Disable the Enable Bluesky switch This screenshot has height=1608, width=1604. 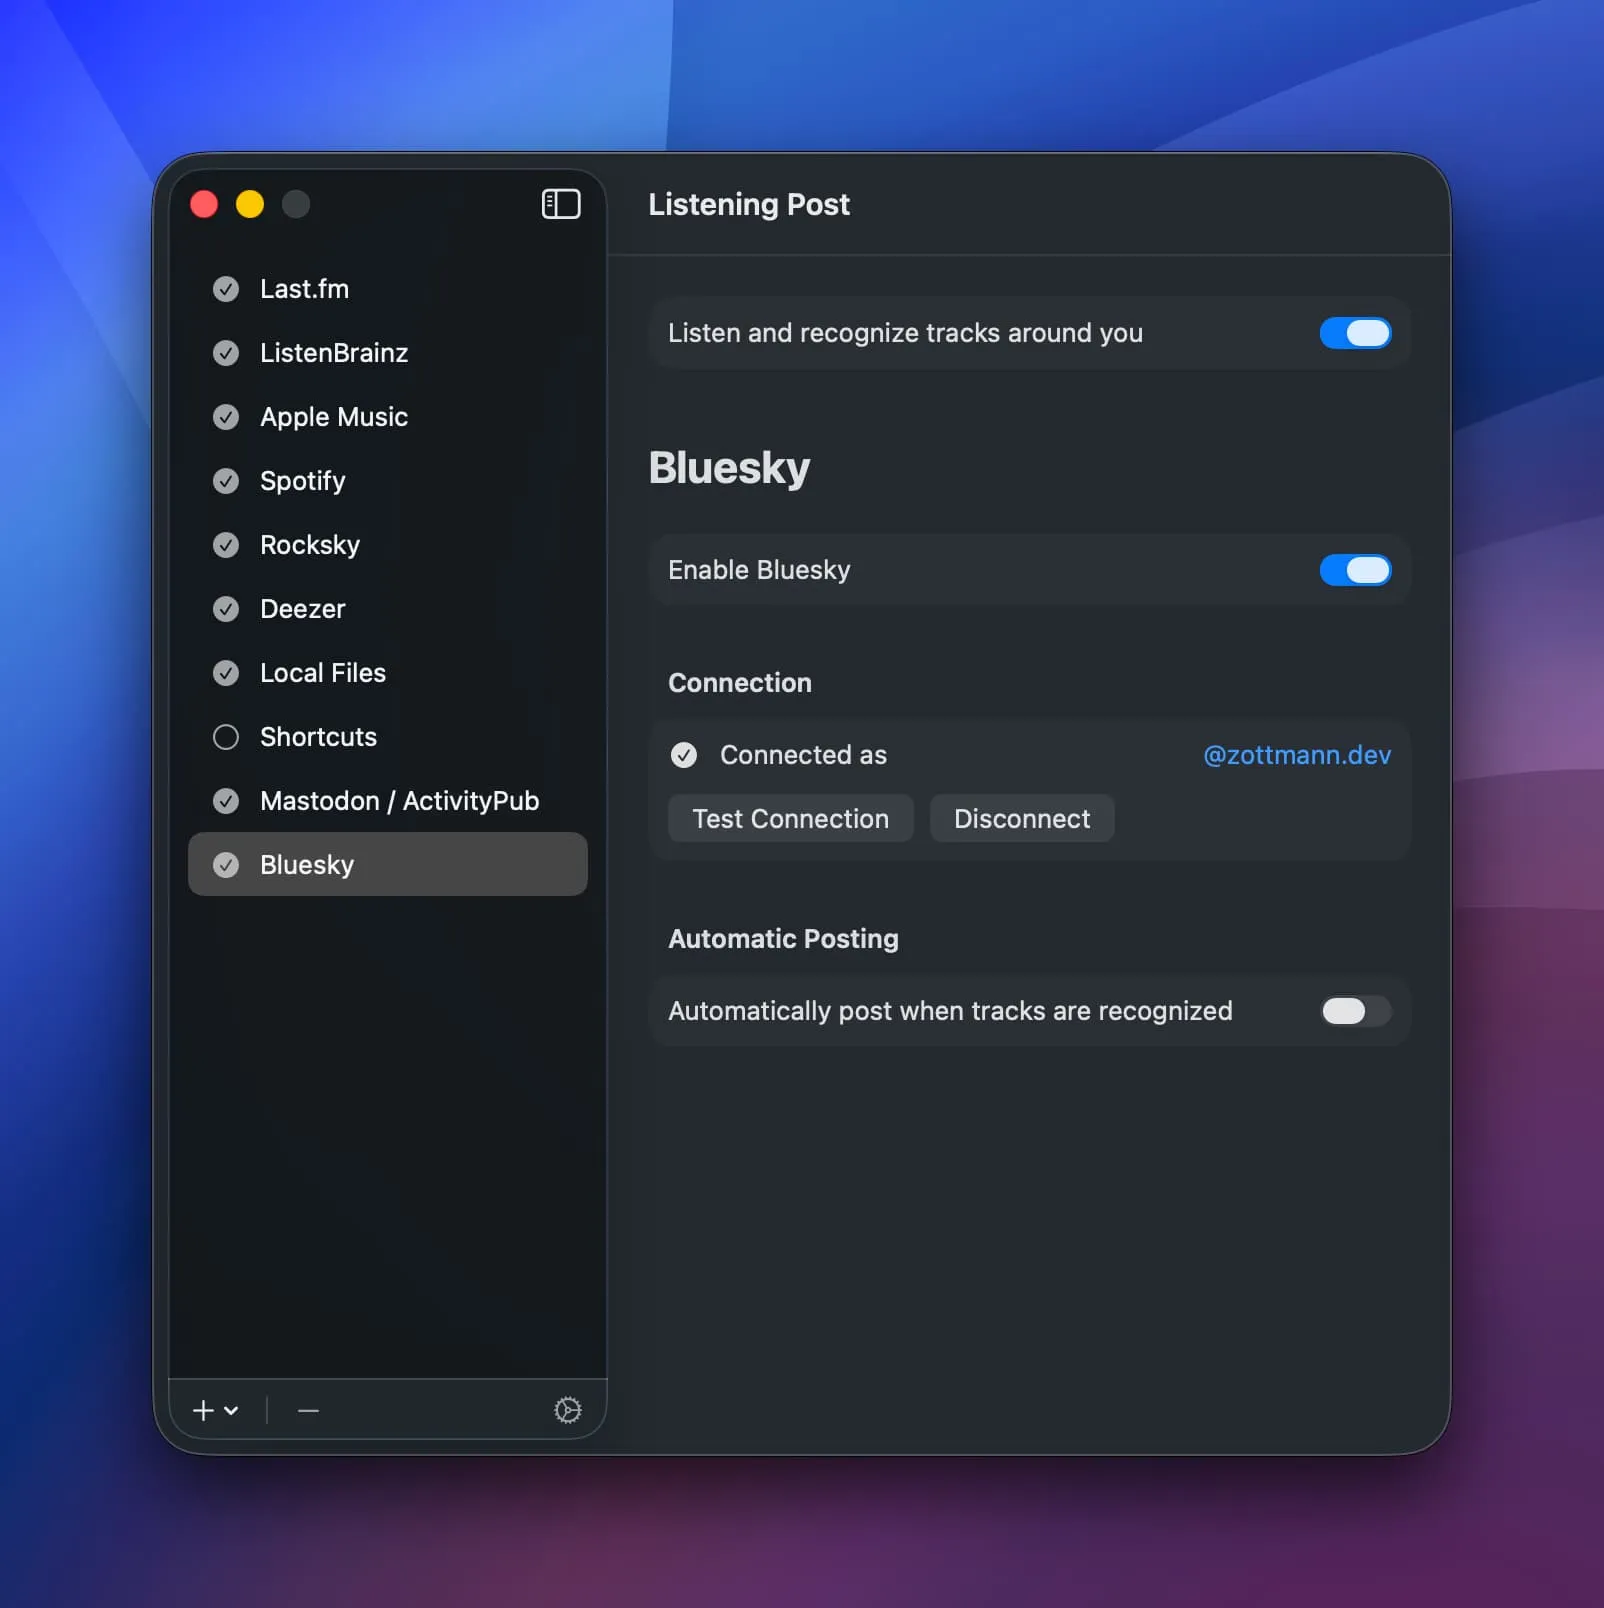click(1355, 570)
